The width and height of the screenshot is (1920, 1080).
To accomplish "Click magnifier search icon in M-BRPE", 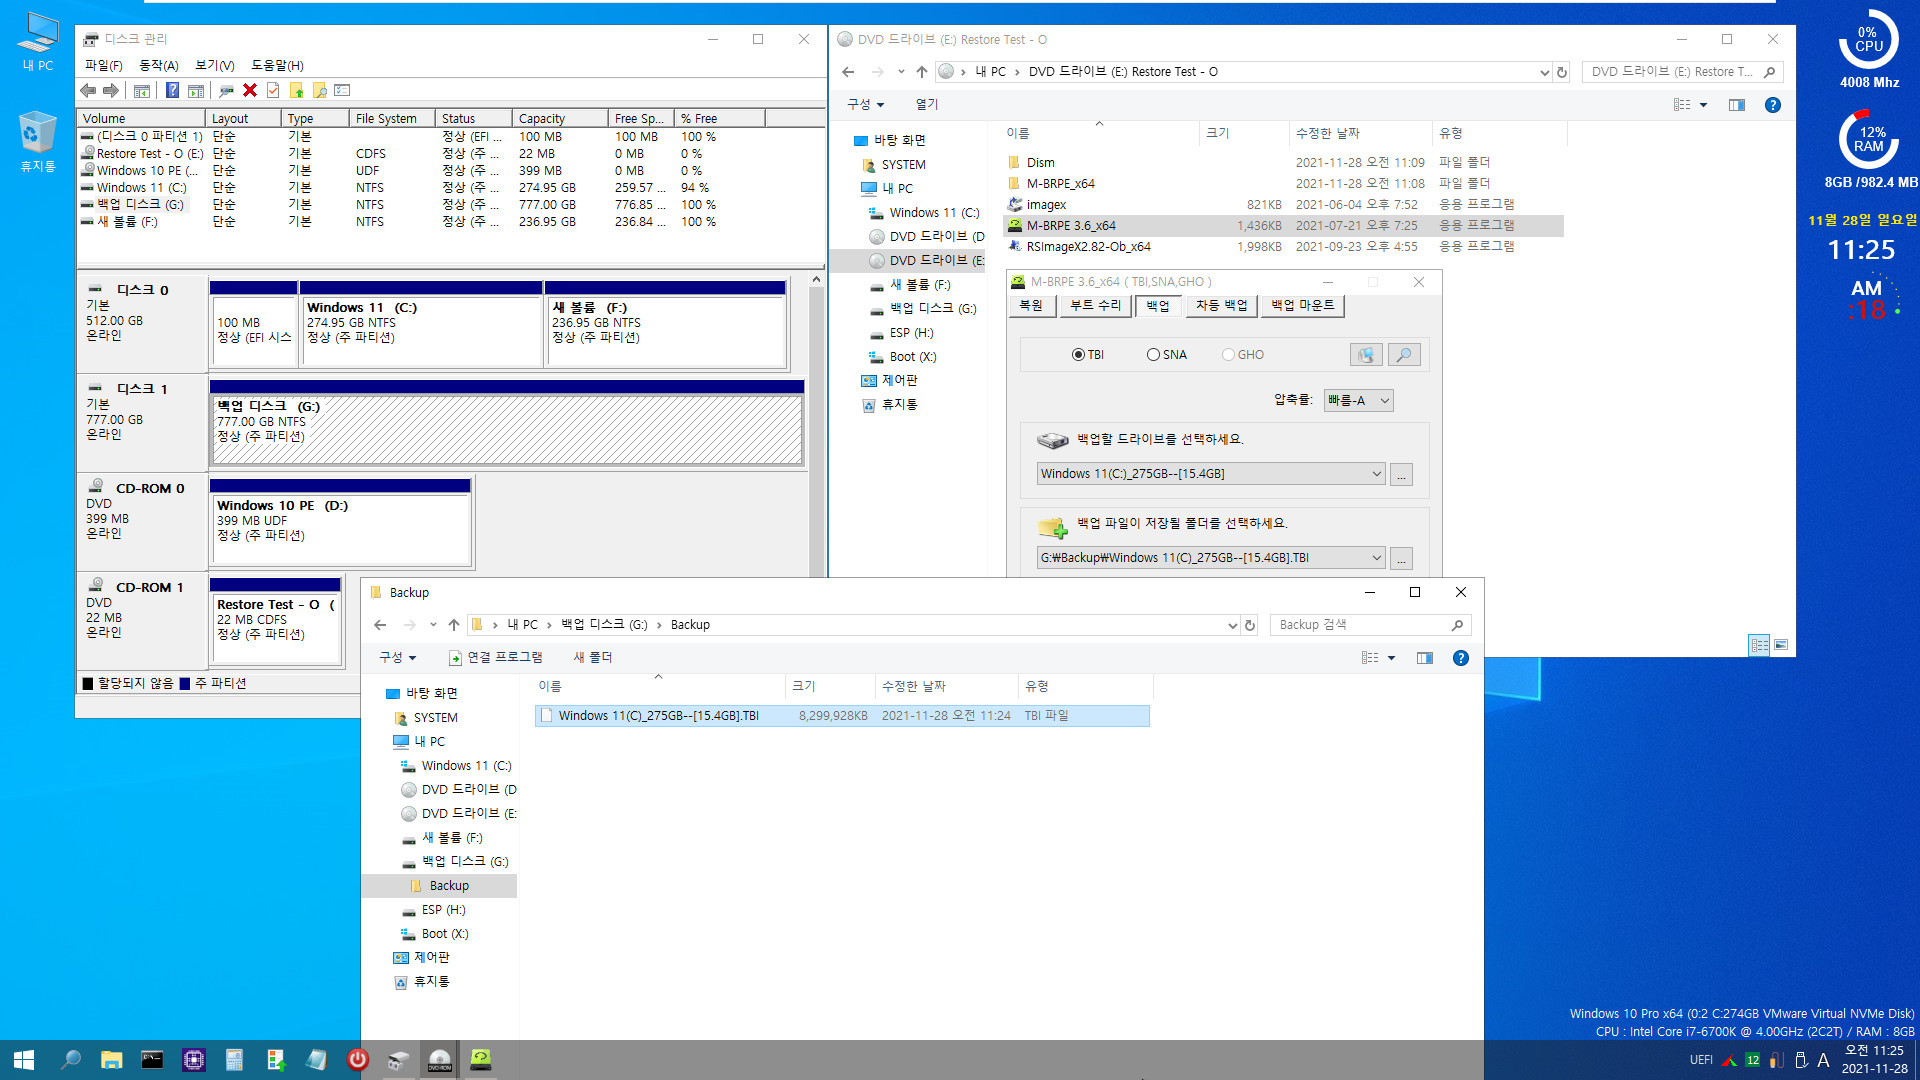I will coord(1404,355).
